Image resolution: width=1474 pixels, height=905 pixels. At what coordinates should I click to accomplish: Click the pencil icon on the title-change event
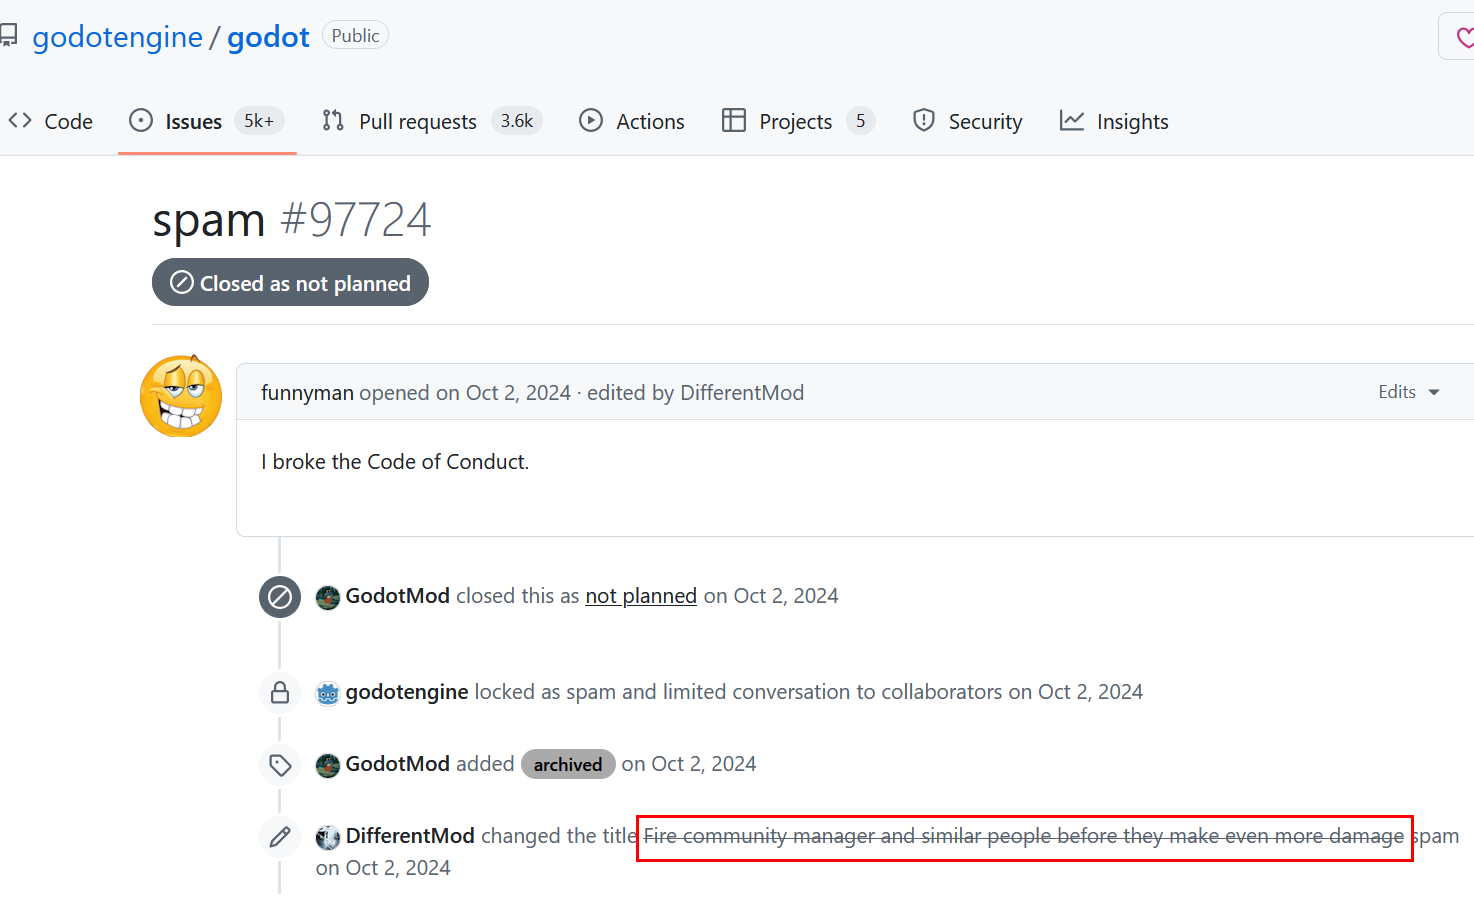click(x=279, y=837)
